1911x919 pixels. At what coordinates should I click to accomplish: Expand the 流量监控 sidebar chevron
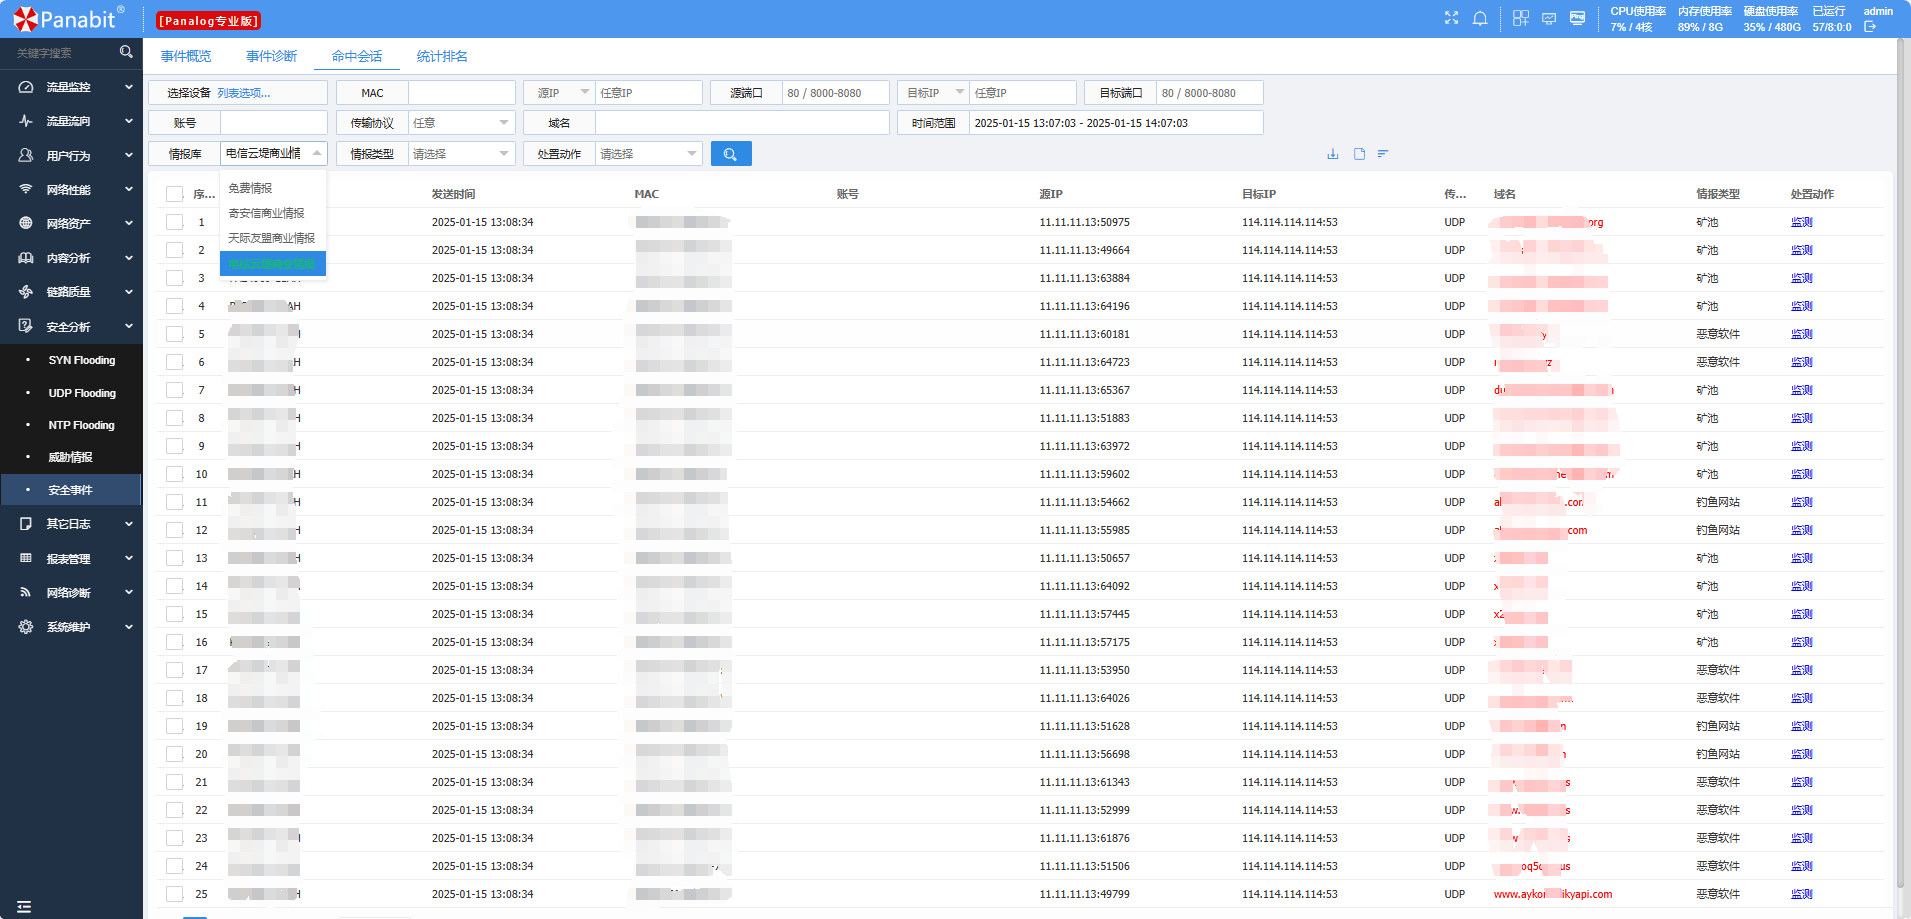tap(129, 87)
